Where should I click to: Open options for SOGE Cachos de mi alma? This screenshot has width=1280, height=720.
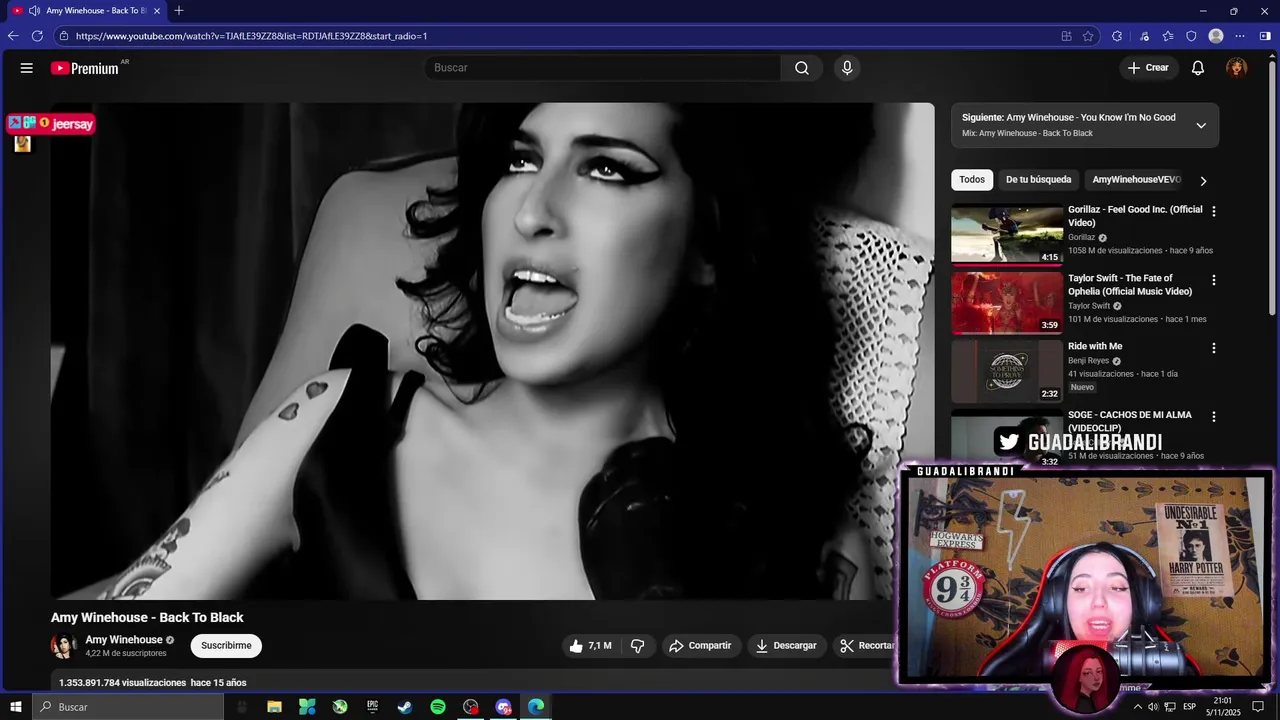(x=1214, y=416)
